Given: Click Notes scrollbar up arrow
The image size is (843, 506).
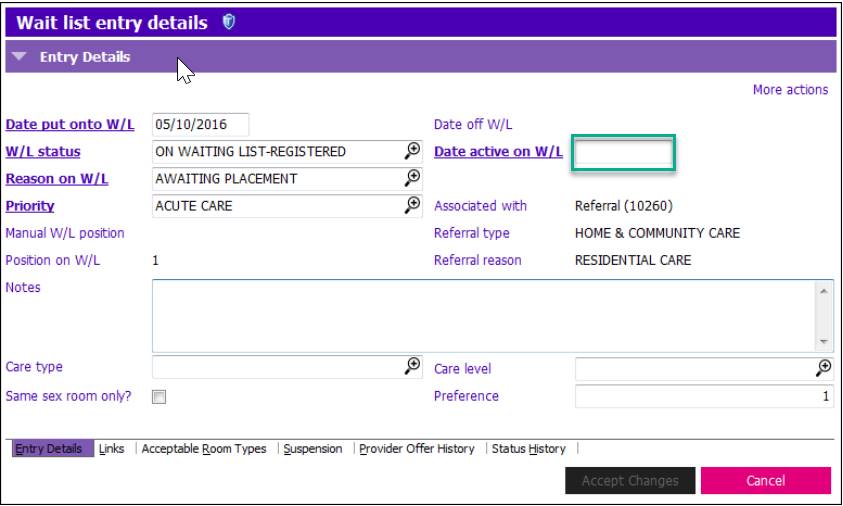Looking at the screenshot, I should click(824, 291).
